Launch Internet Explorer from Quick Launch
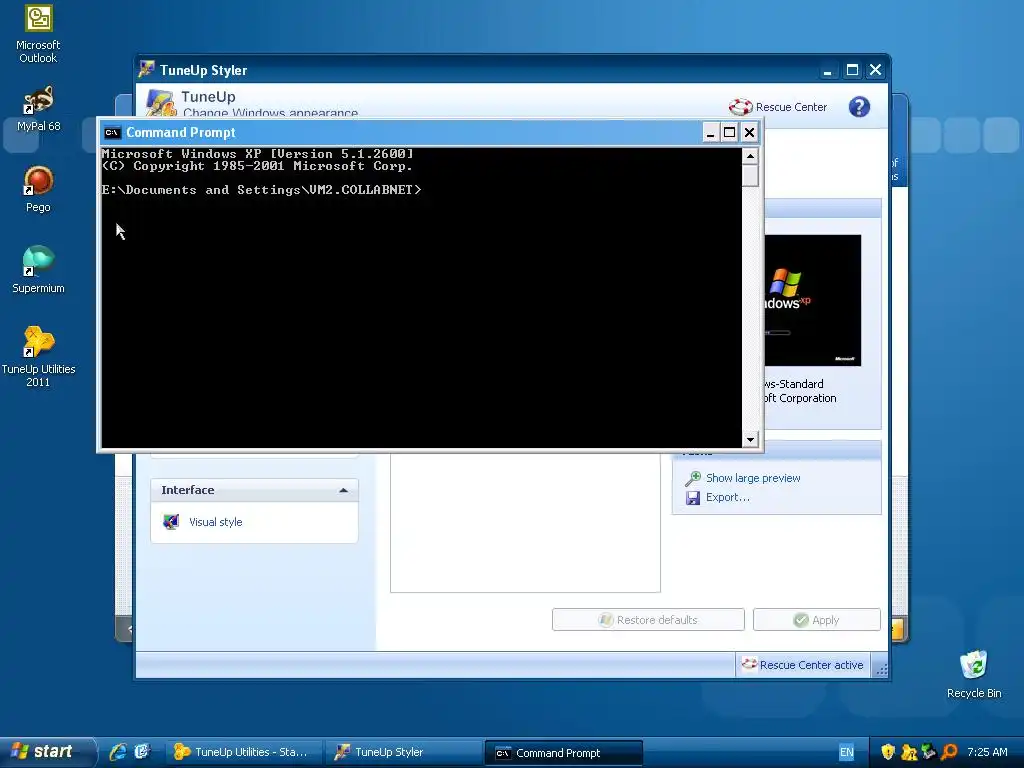Image resolution: width=1024 pixels, height=768 pixels. coord(118,752)
